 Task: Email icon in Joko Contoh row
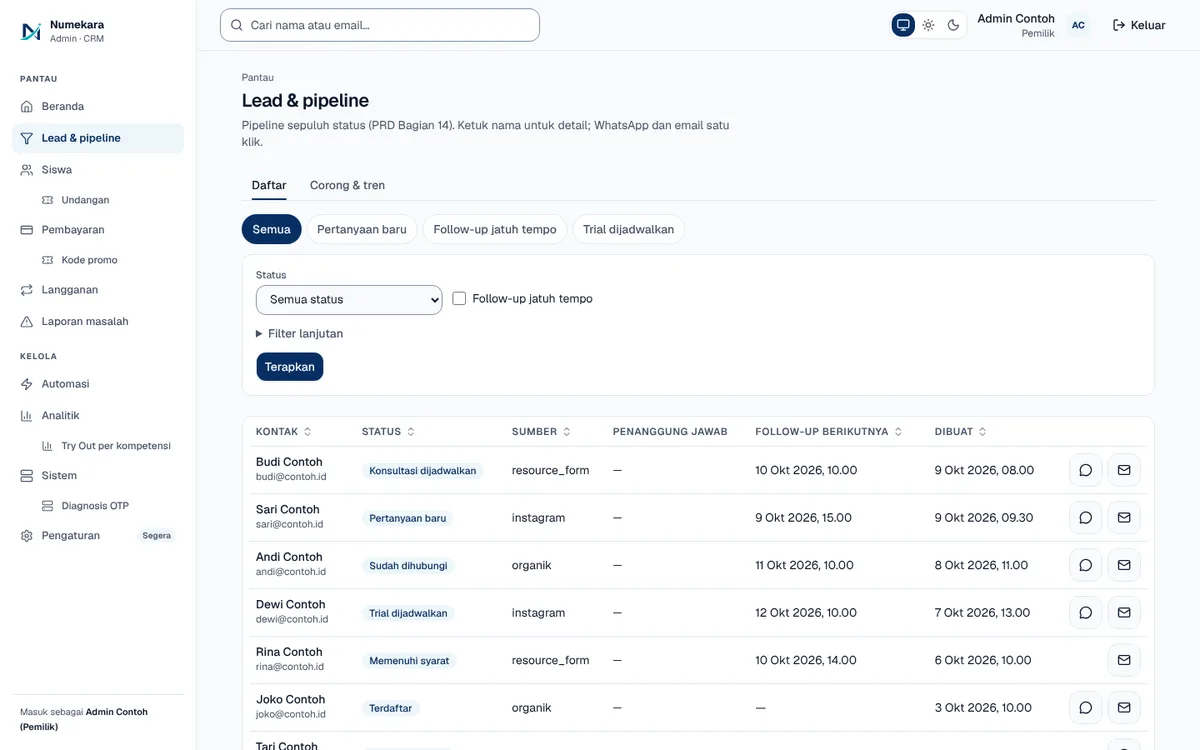(x=1124, y=708)
